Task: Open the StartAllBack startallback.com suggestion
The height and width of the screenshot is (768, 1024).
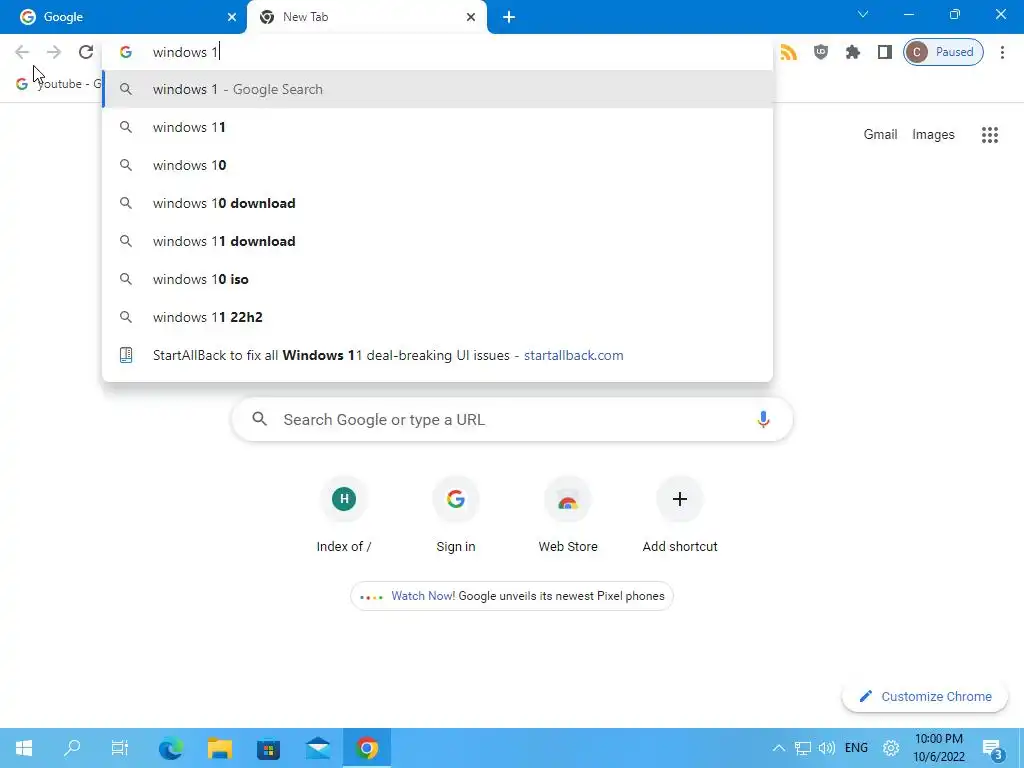Action: pyautogui.click(x=438, y=355)
